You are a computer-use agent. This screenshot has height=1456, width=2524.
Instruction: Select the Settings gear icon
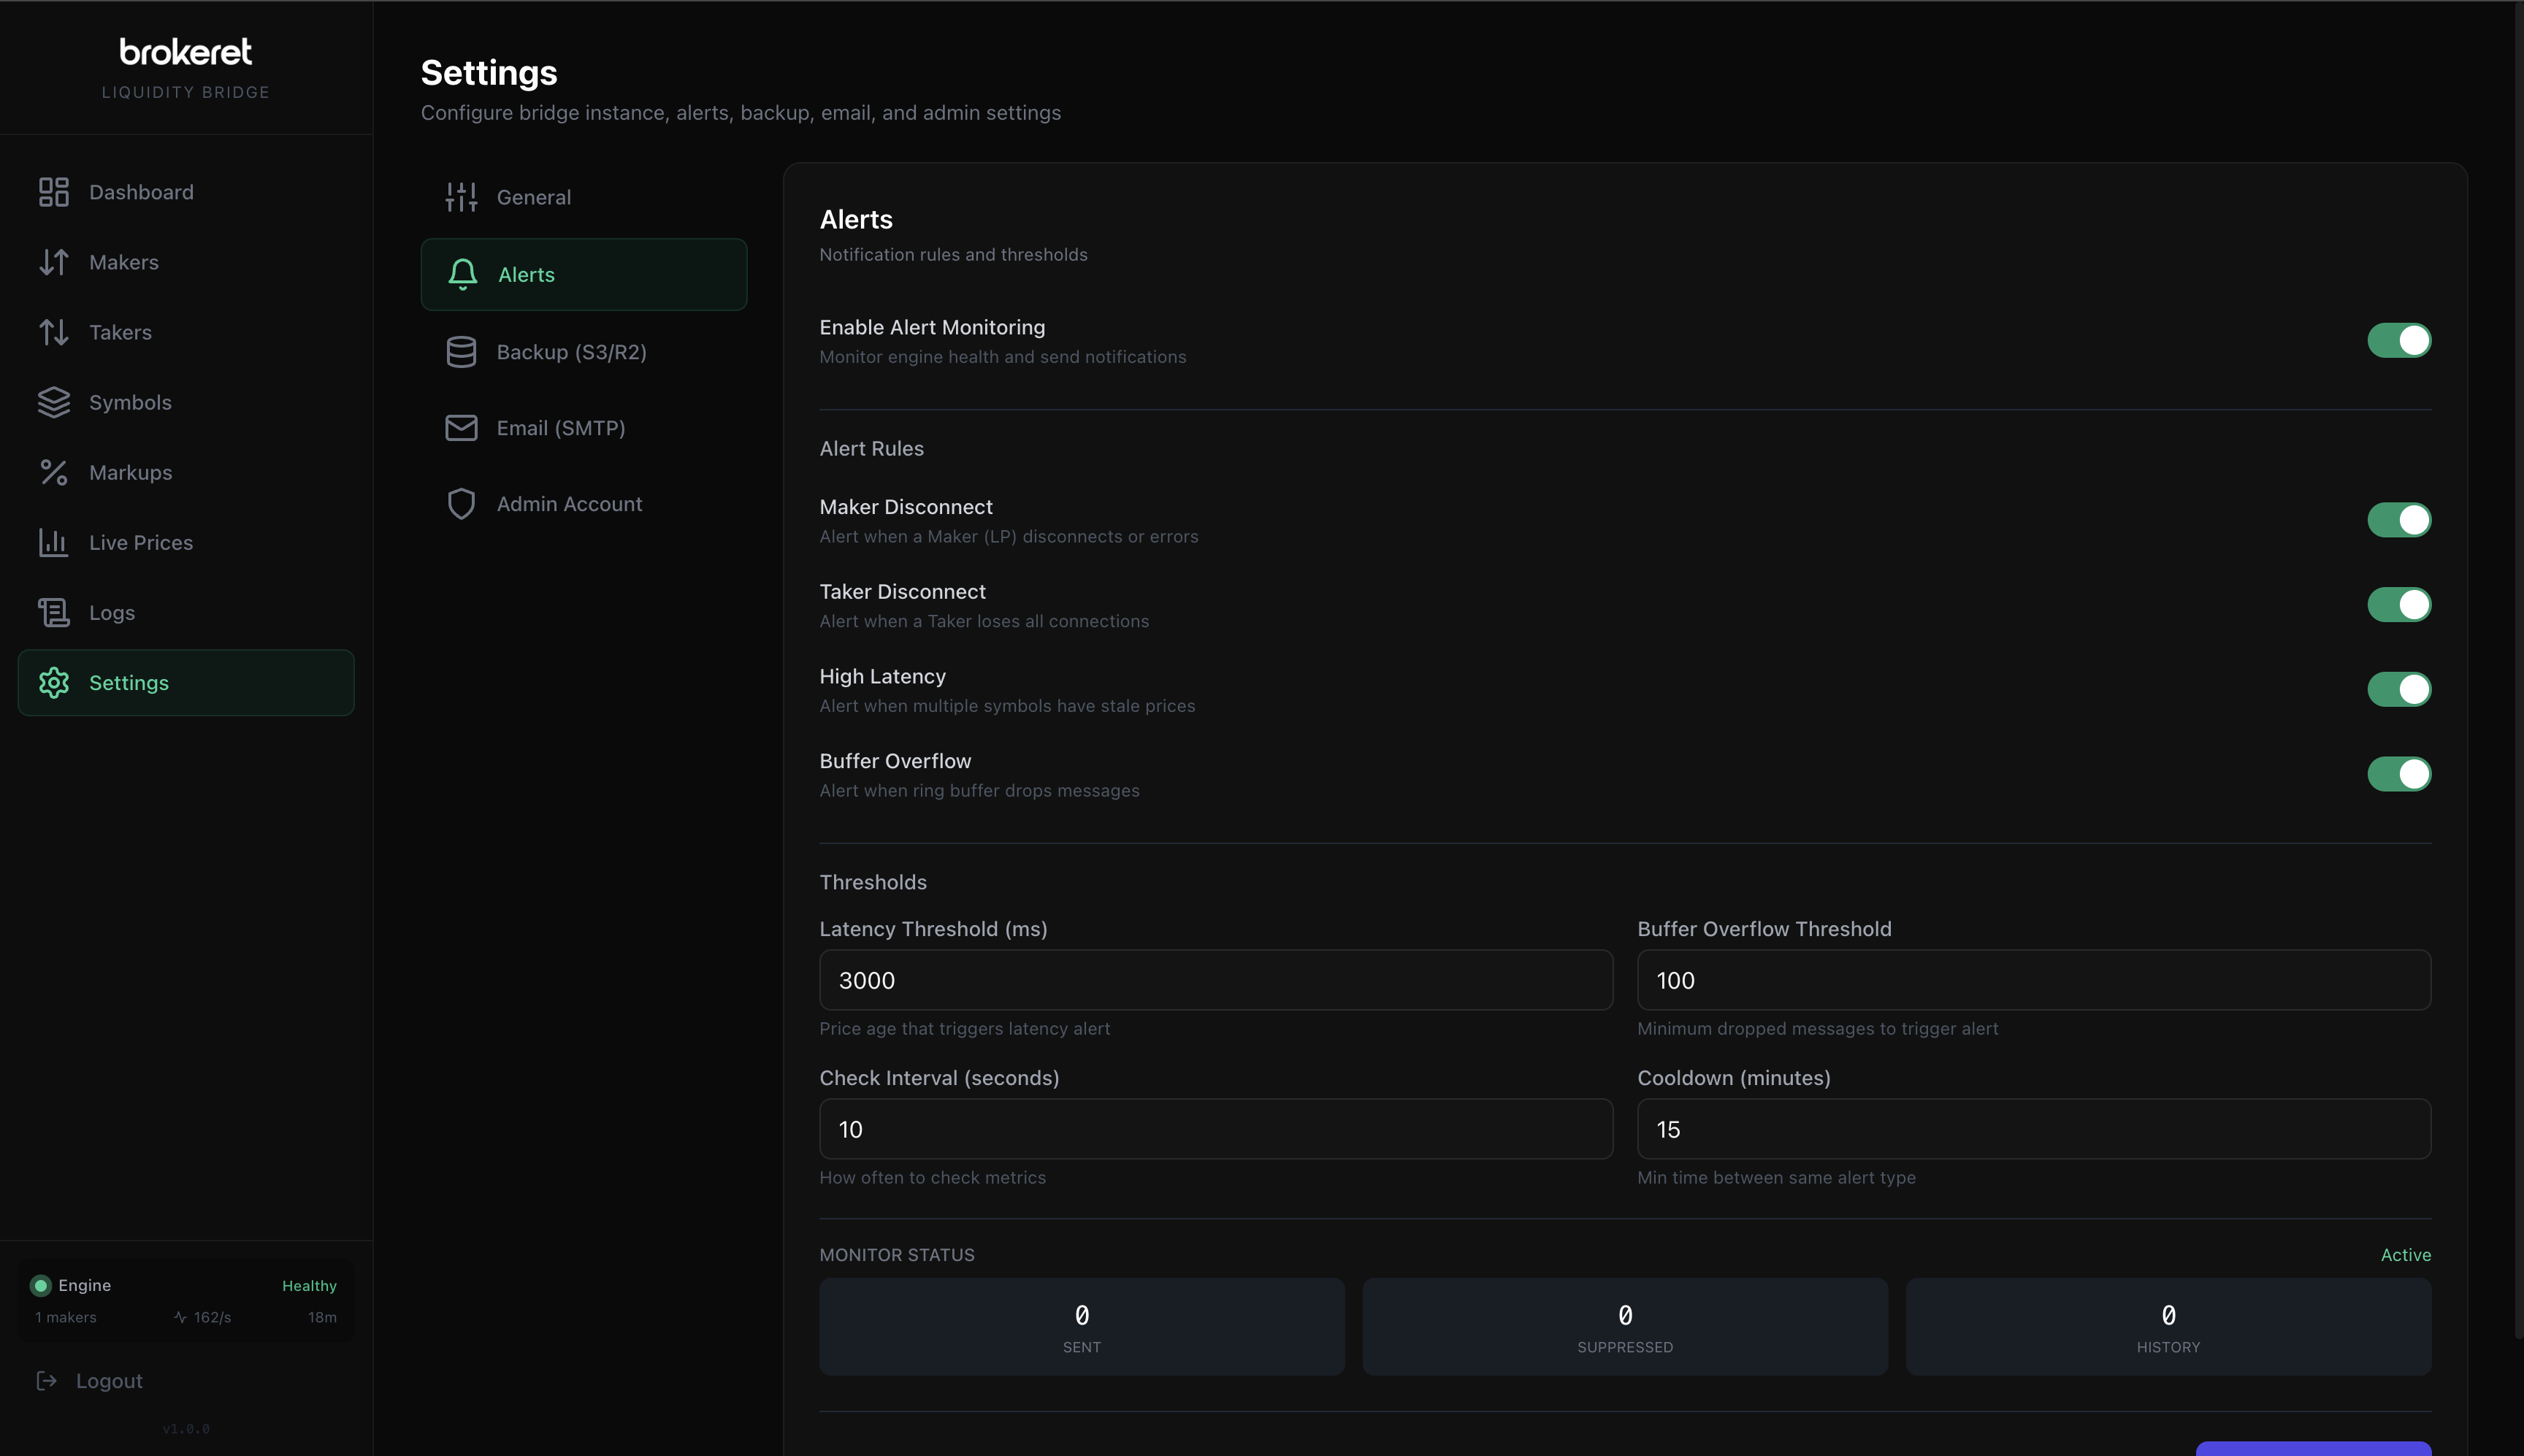tap(53, 682)
